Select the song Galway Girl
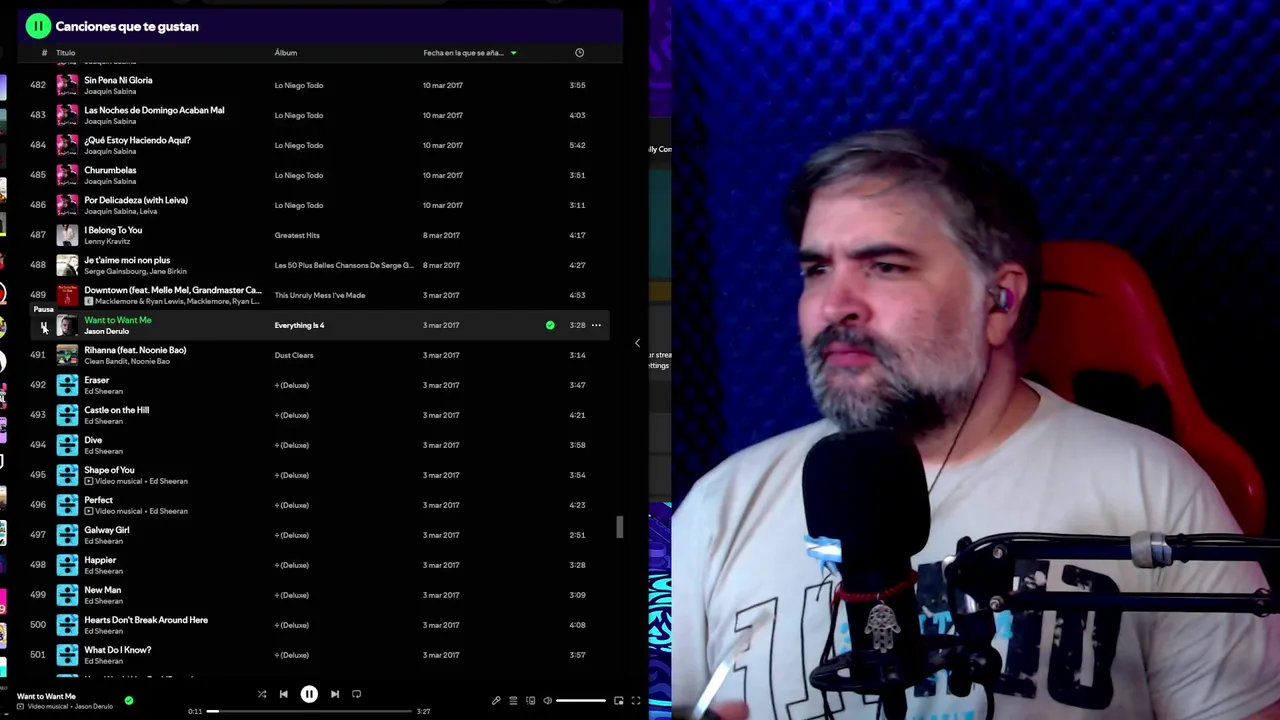Viewport: 1280px width, 720px height. tap(107, 530)
